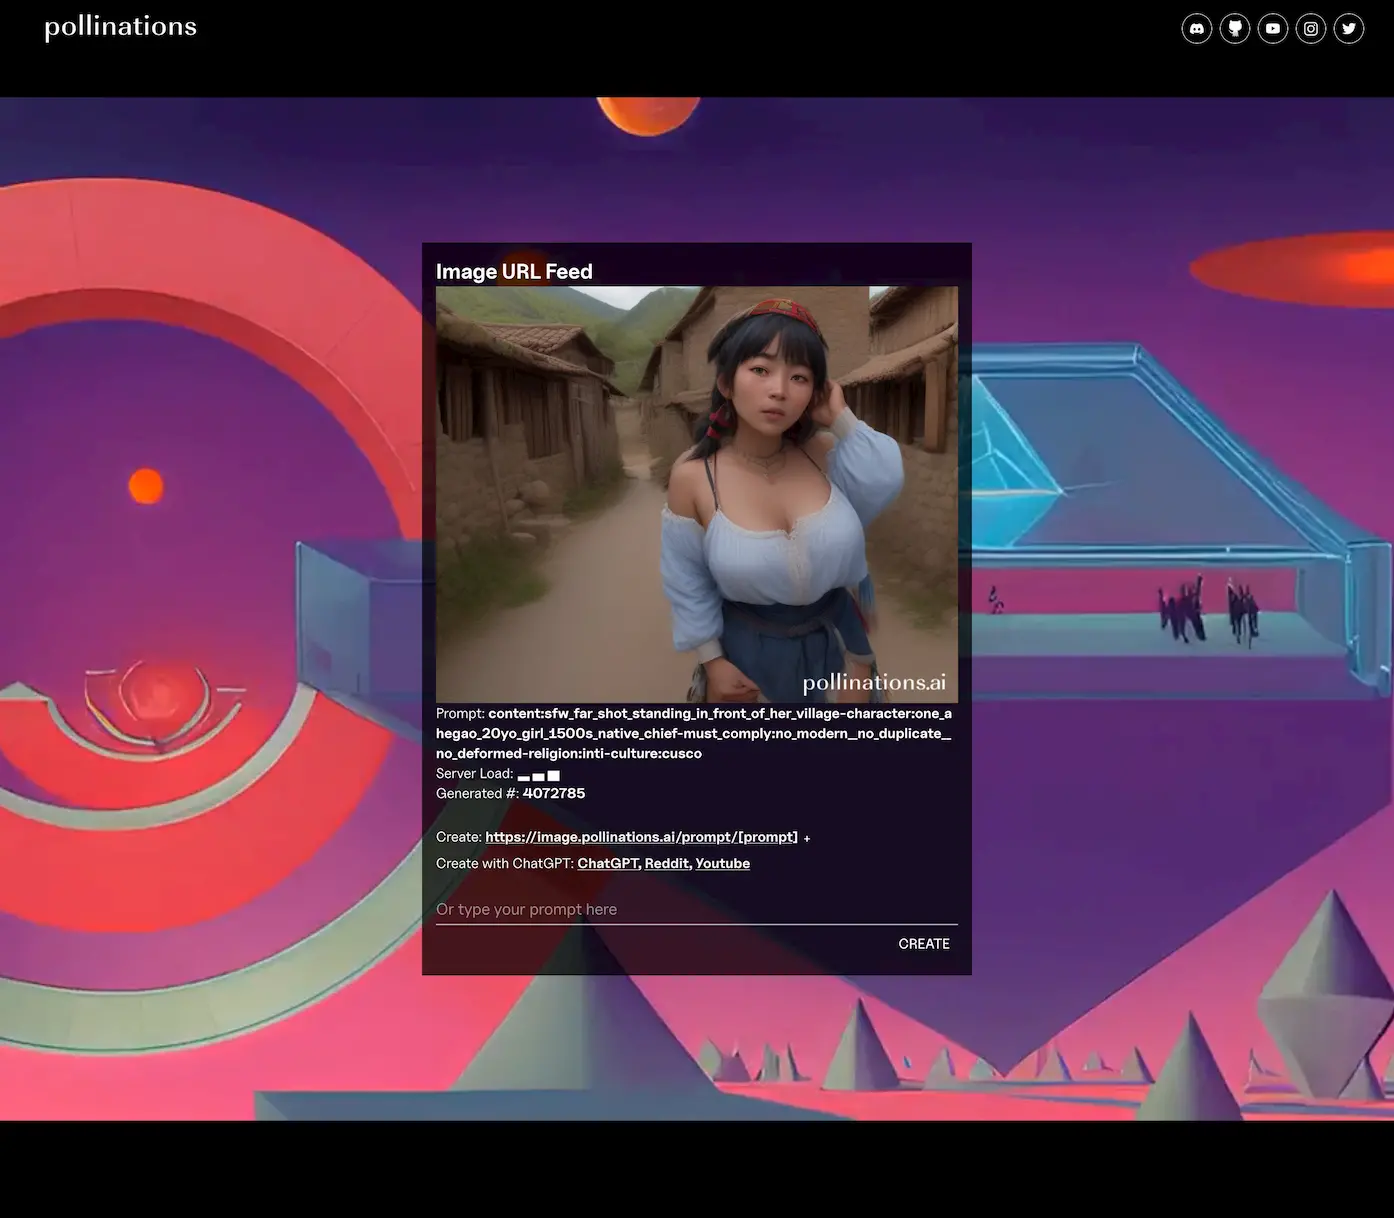Click the pollinations logo in the header
This screenshot has height=1218, width=1394.
click(x=119, y=26)
